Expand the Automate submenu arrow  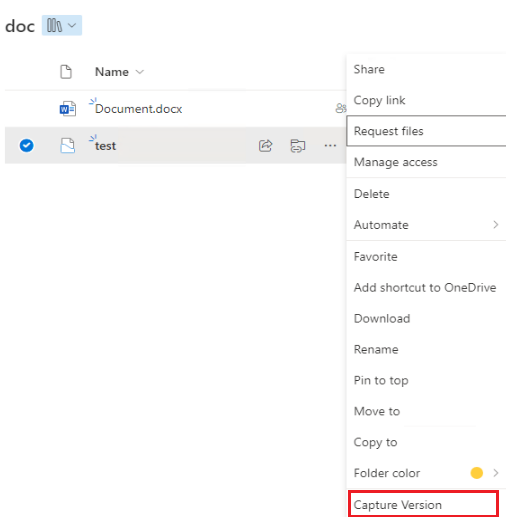tap(496, 225)
